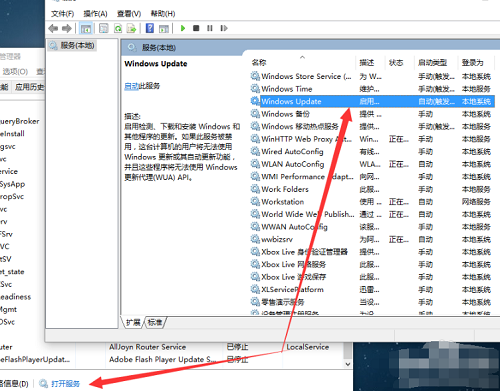This screenshot has width=500, height=391.
Task: Click the 打开服务 link in Task Manager
Action: [65, 384]
